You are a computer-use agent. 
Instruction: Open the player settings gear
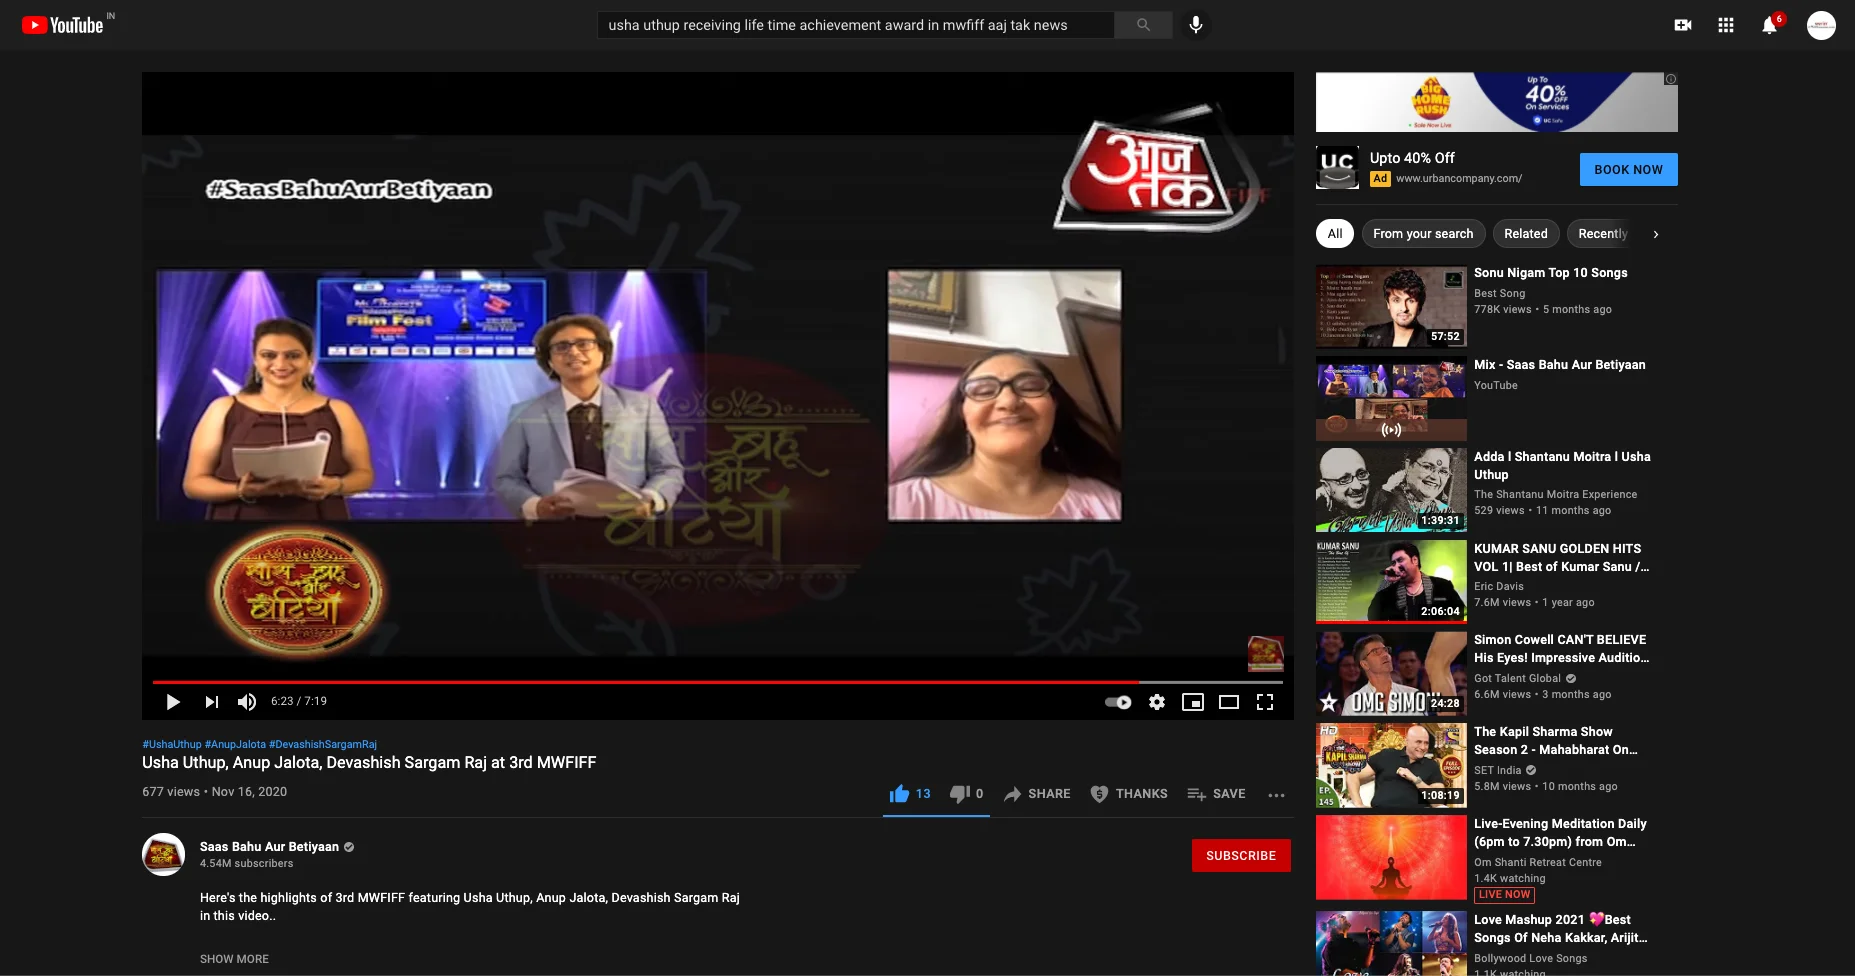(1157, 702)
